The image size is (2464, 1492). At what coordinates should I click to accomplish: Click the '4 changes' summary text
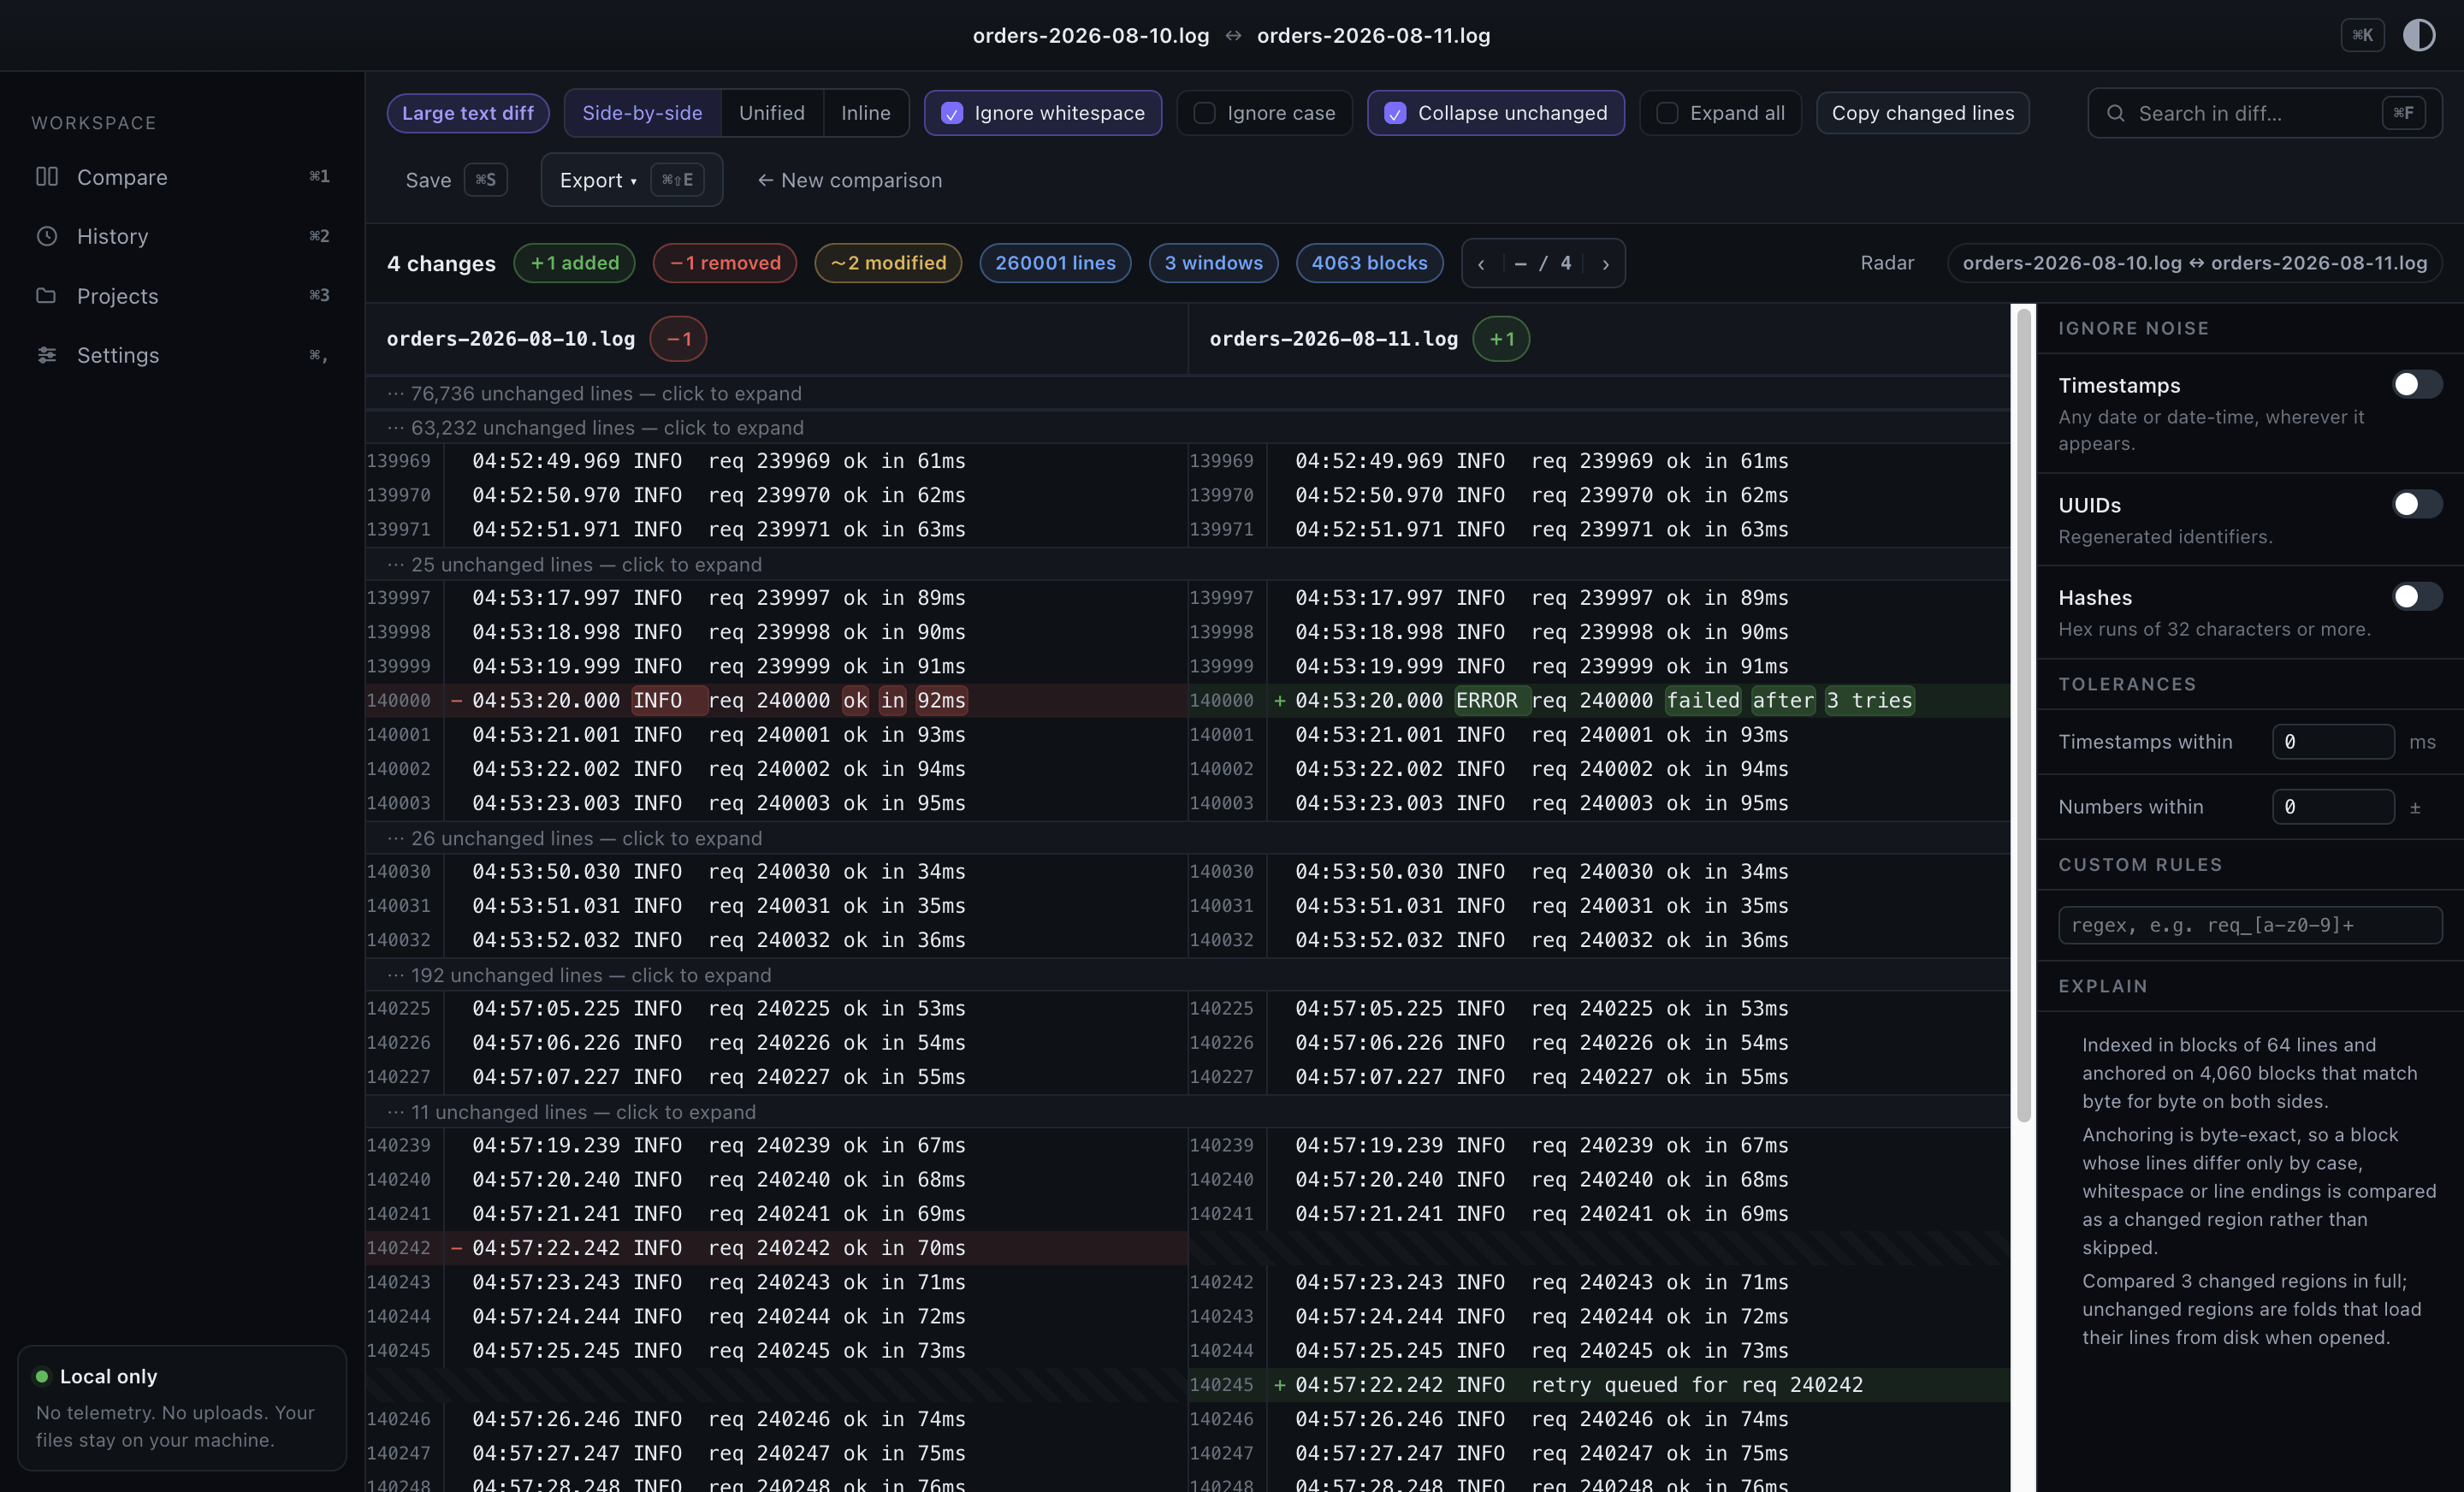tap(441, 264)
